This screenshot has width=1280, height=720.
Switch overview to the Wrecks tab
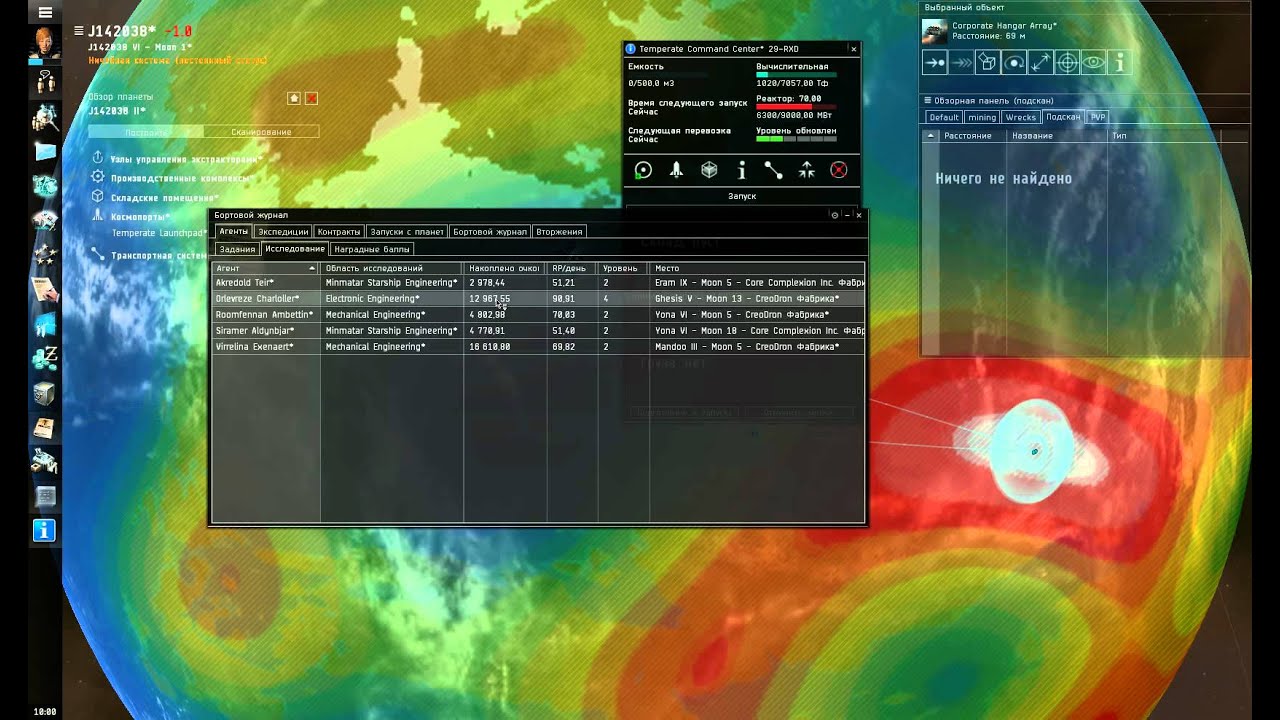(x=1021, y=117)
